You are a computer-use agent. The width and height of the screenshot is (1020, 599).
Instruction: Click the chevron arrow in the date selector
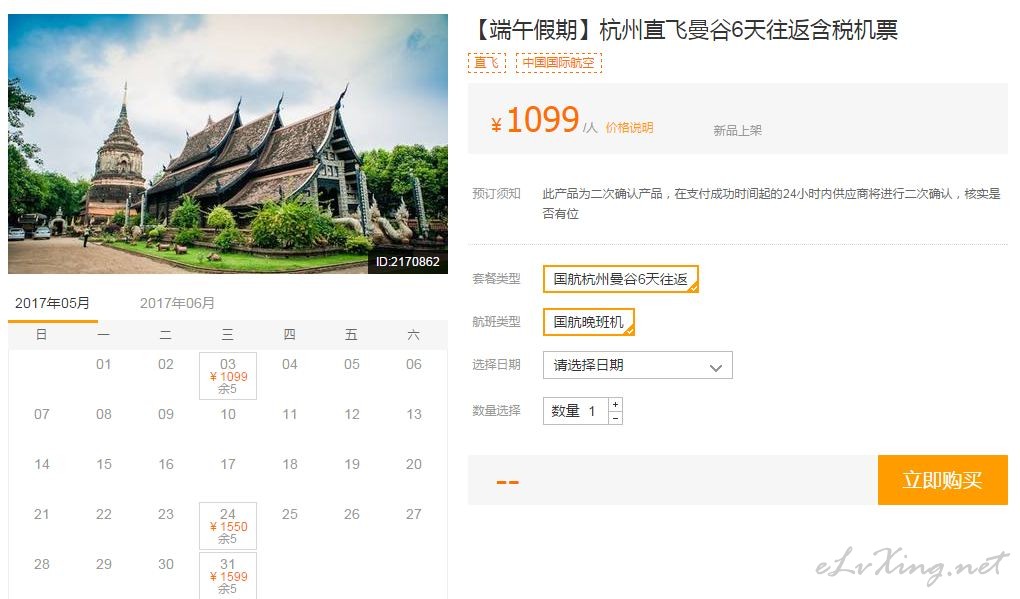tap(715, 367)
